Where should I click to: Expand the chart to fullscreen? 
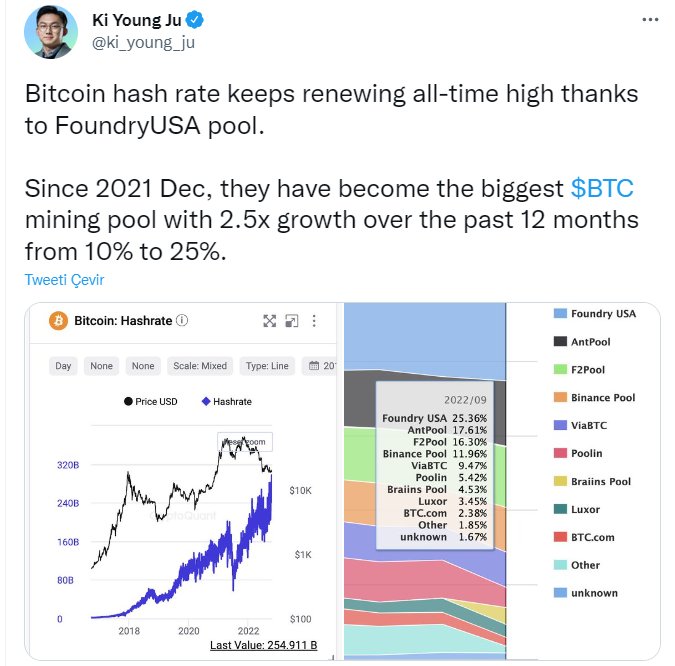(x=269, y=321)
